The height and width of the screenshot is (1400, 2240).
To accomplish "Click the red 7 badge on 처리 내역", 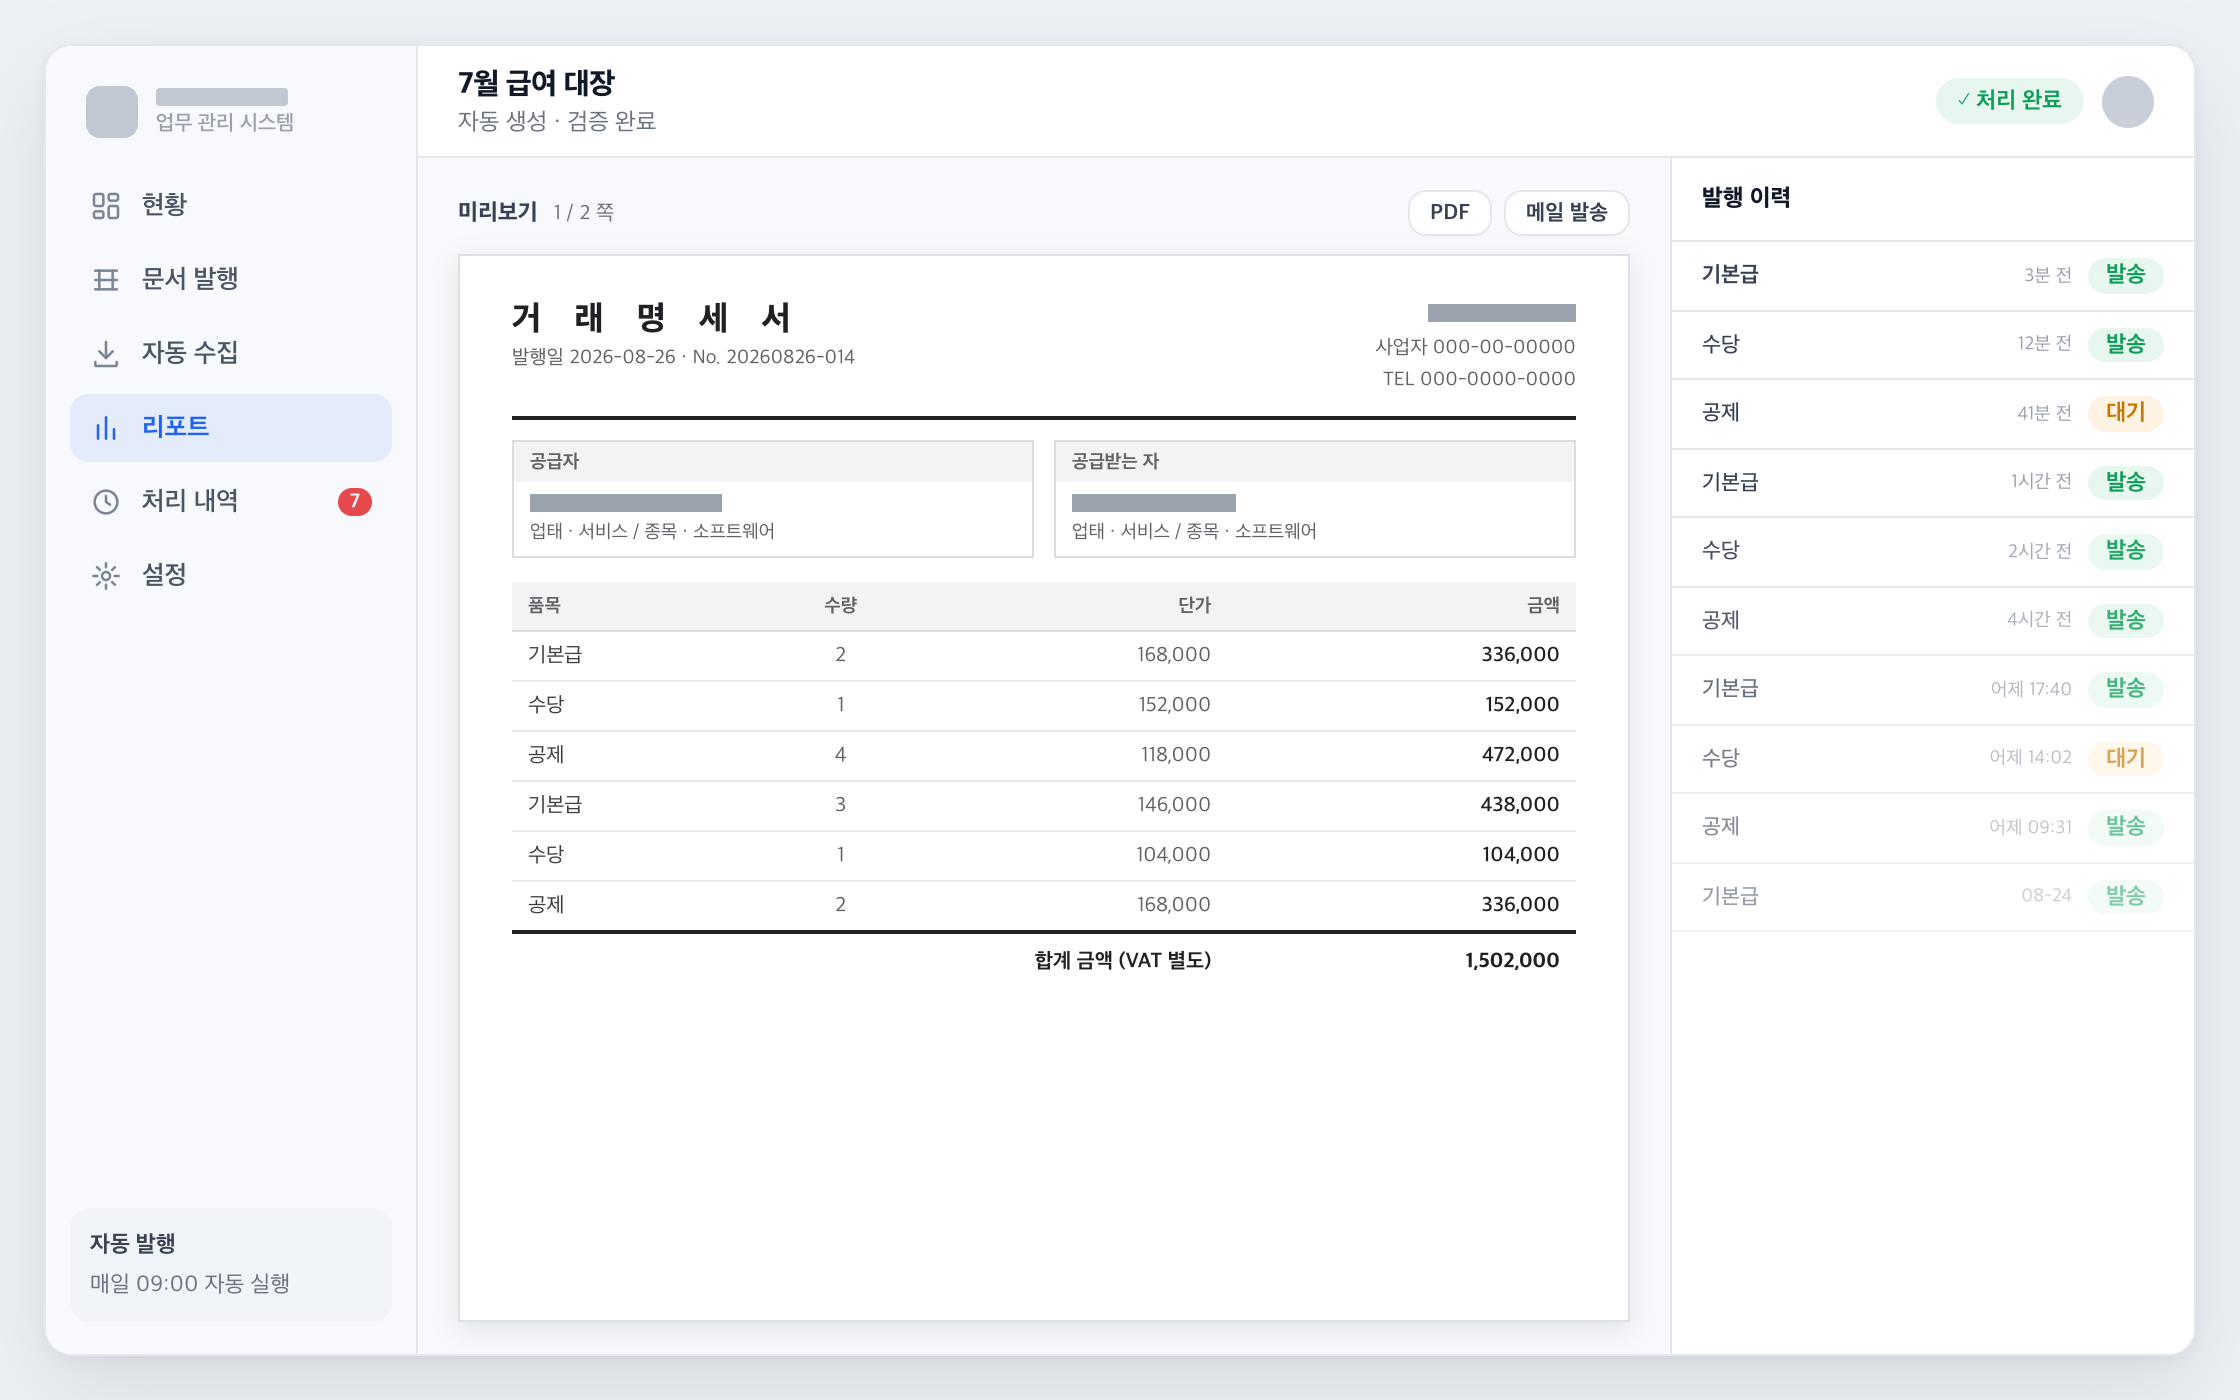I will tap(355, 501).
